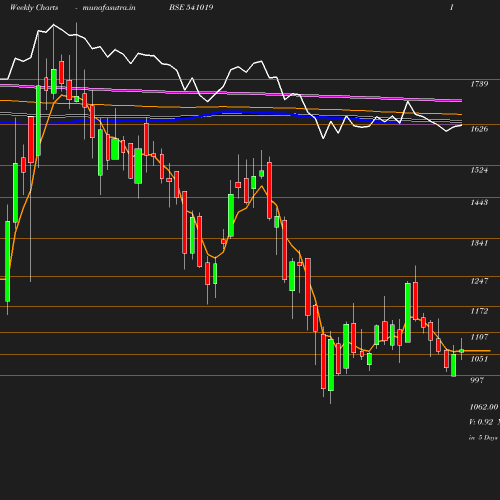Screen dimensions: 500x500
Task: Click the 1247 price axis label
Action: coord(479,281)
